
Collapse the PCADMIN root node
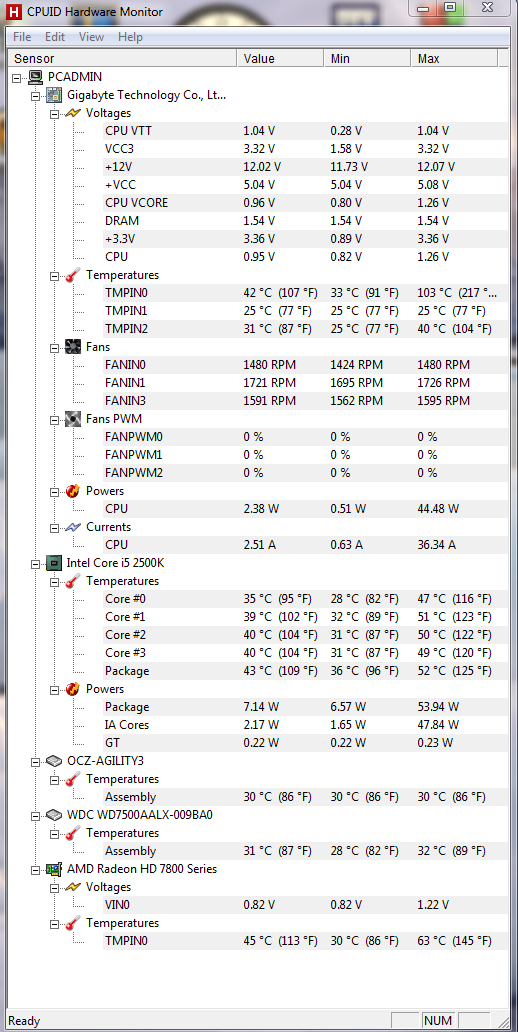tap(16, 78)
